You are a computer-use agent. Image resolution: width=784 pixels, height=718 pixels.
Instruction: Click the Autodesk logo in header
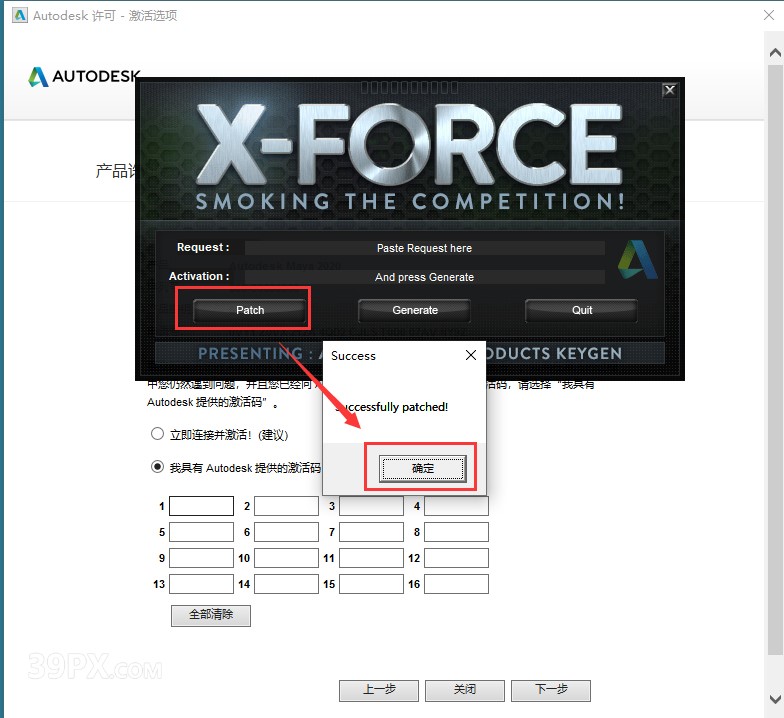coord(84,76)
